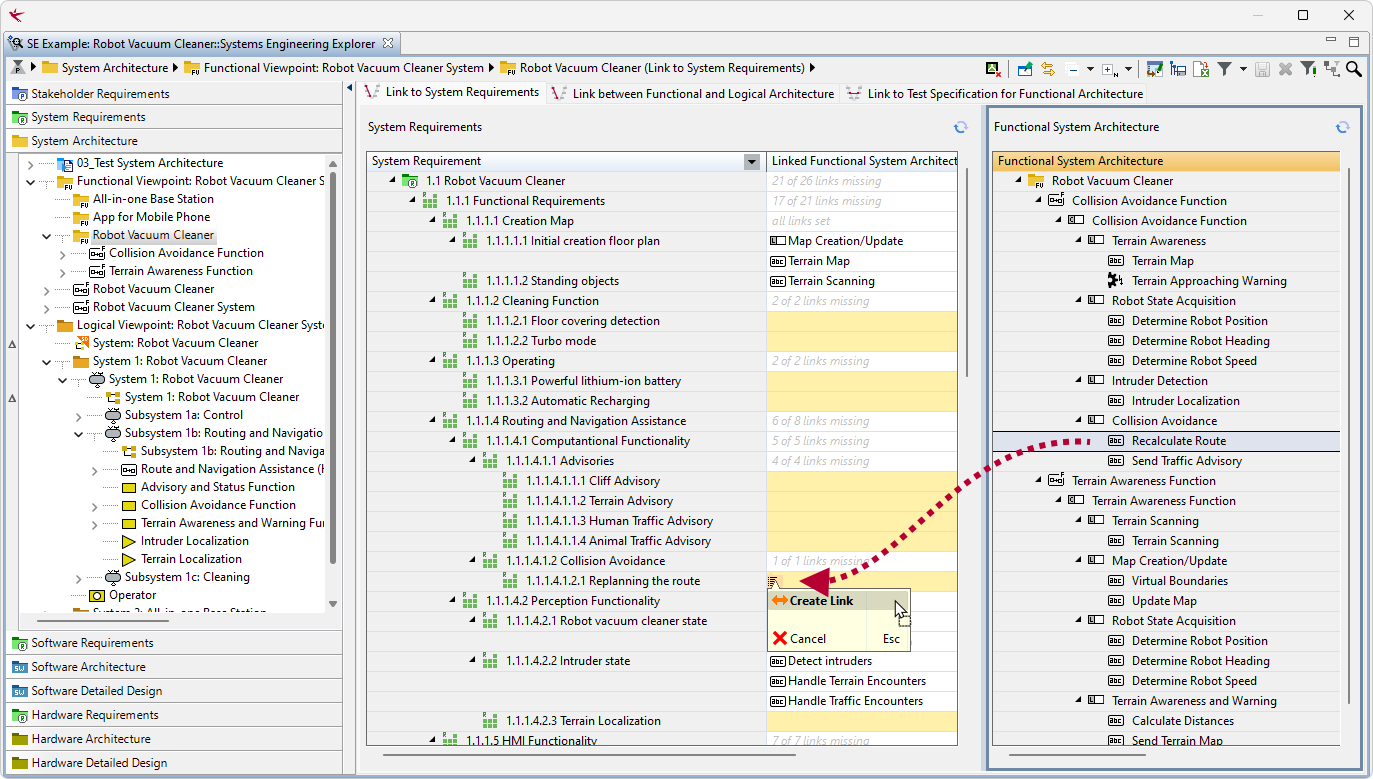Click the disabled save floppy icon
The width and height of the screenshot is (1373, 779).
coord(1262,69)
